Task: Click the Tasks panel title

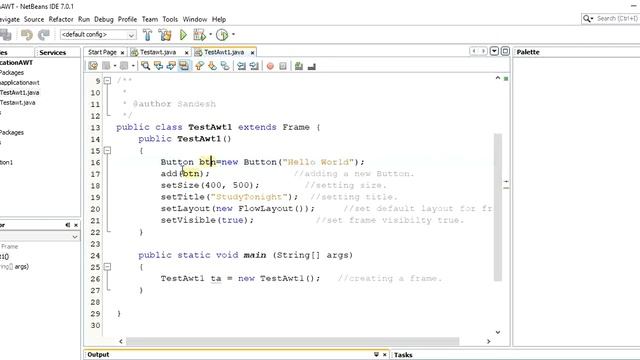Action: click(403, 355)
